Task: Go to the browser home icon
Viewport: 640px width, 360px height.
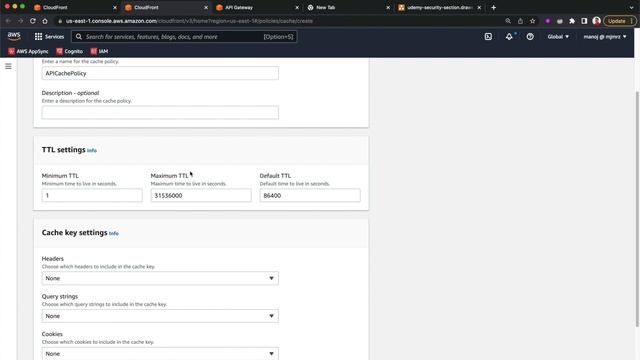Action: [45, 21]
